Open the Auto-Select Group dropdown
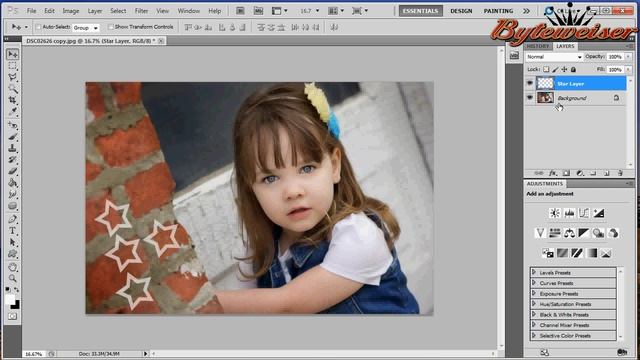Image resolution: width=640 pixels, height=360 pixels. [x=86, y=28]
